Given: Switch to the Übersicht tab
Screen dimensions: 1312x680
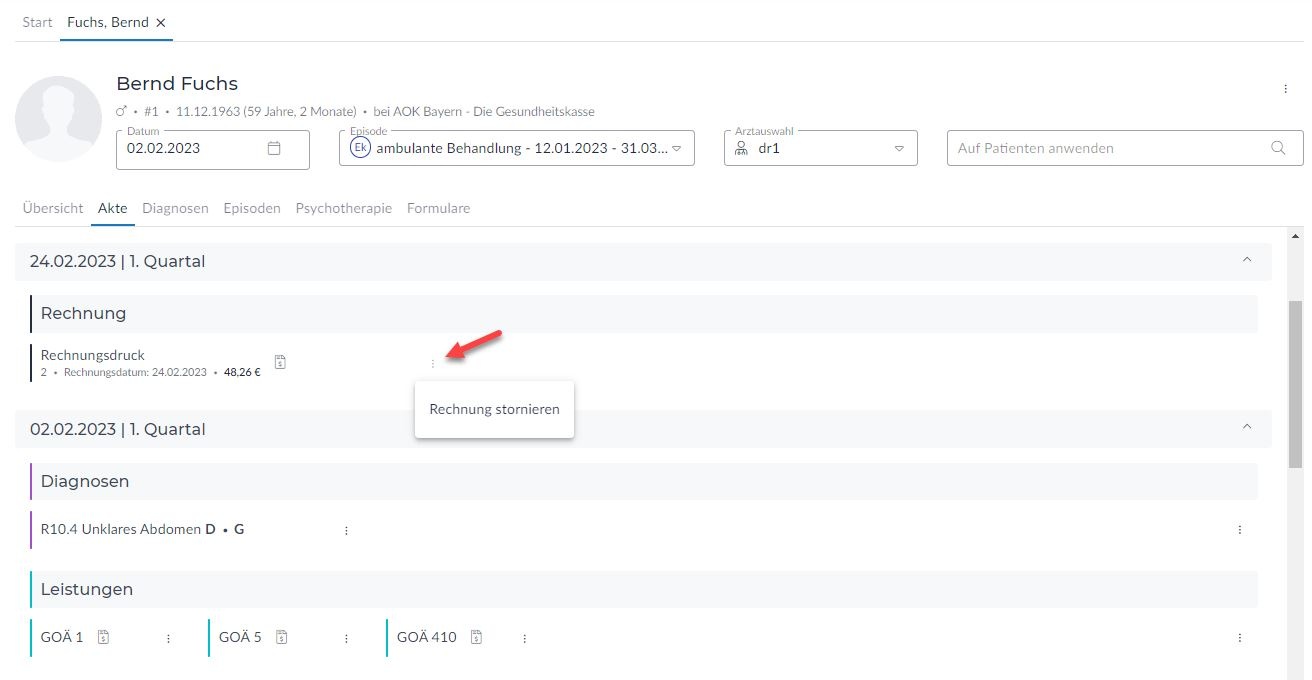Looking at the screenshot, I should click(53, 208).
